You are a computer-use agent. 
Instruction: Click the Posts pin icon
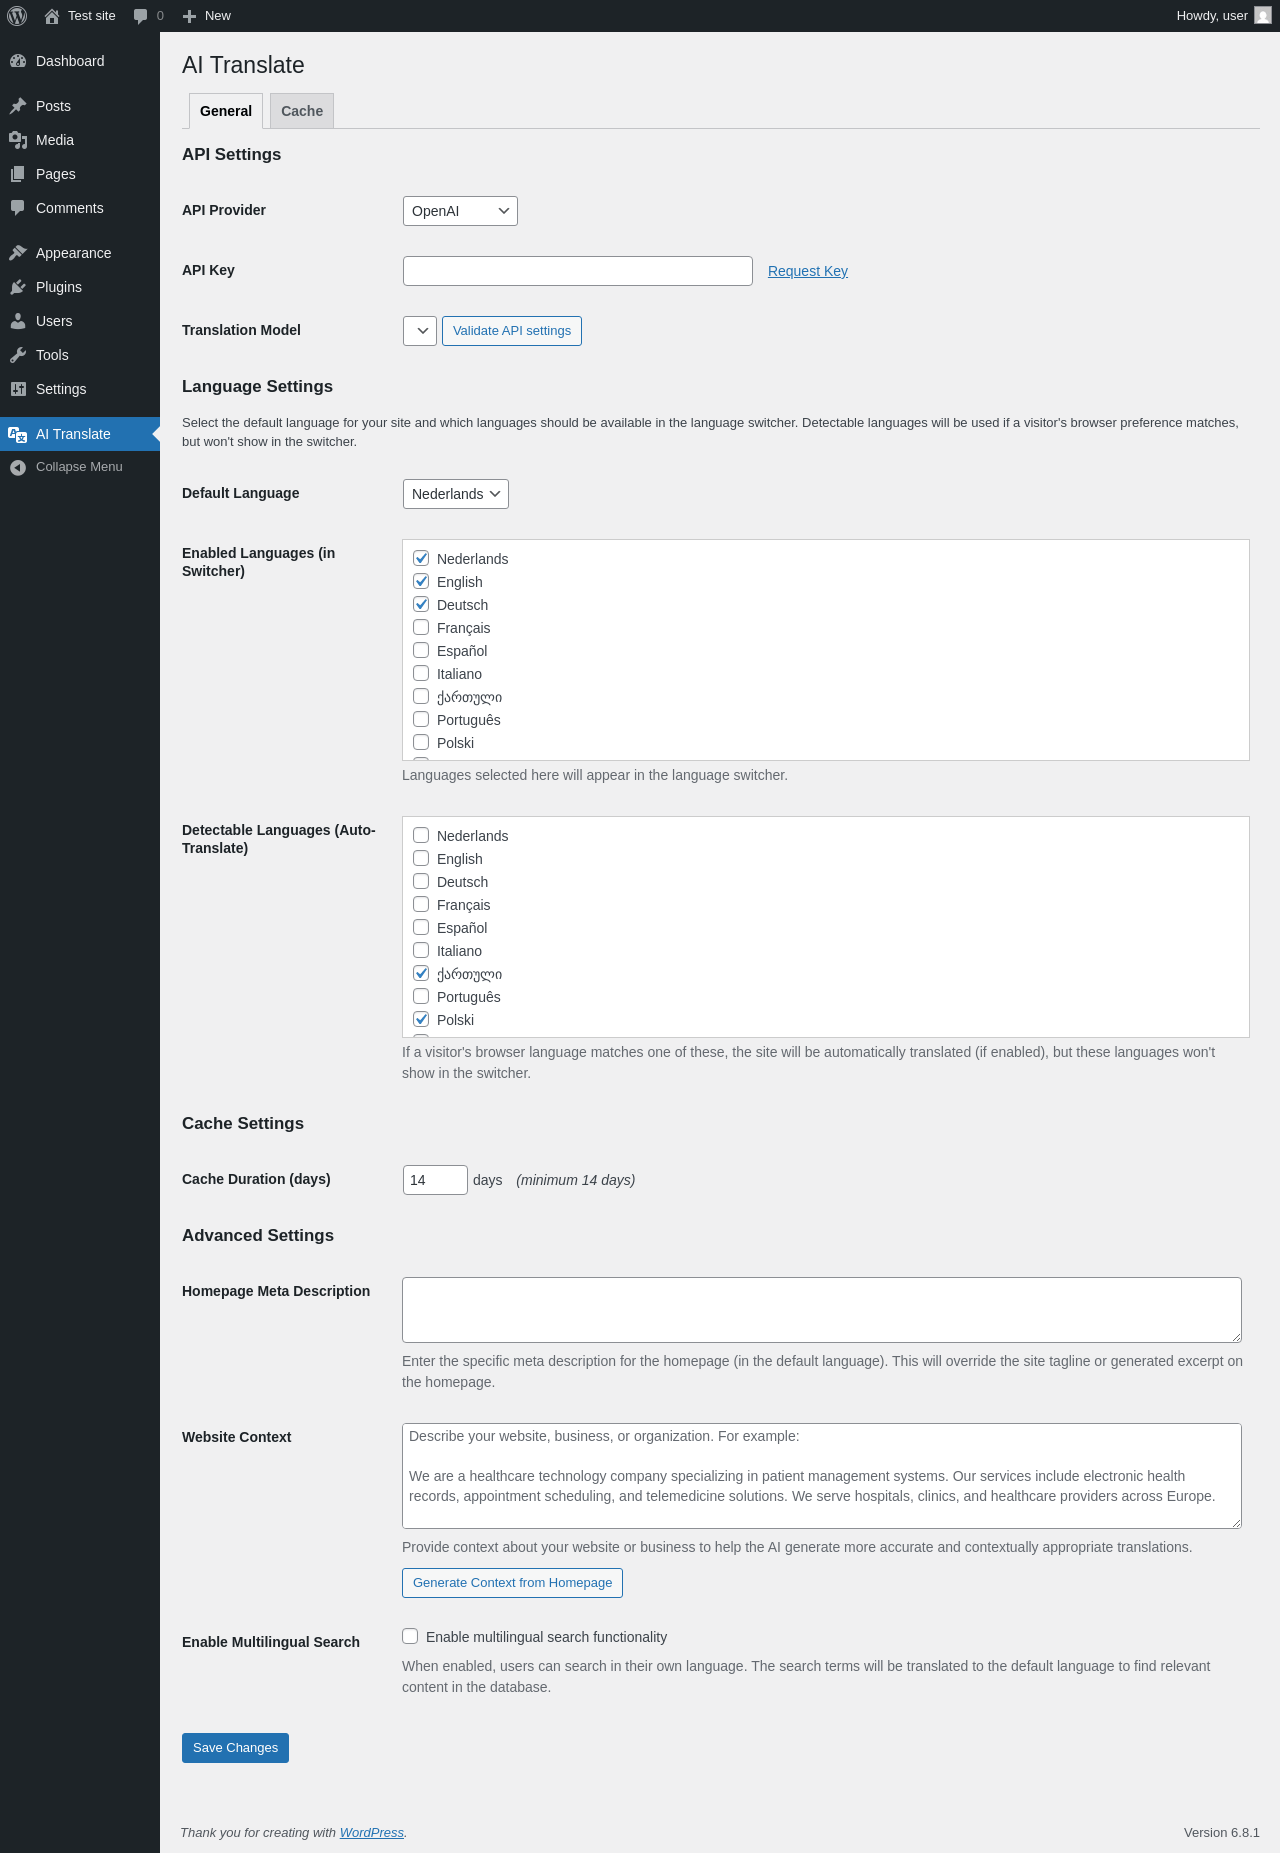click(18, 106)
